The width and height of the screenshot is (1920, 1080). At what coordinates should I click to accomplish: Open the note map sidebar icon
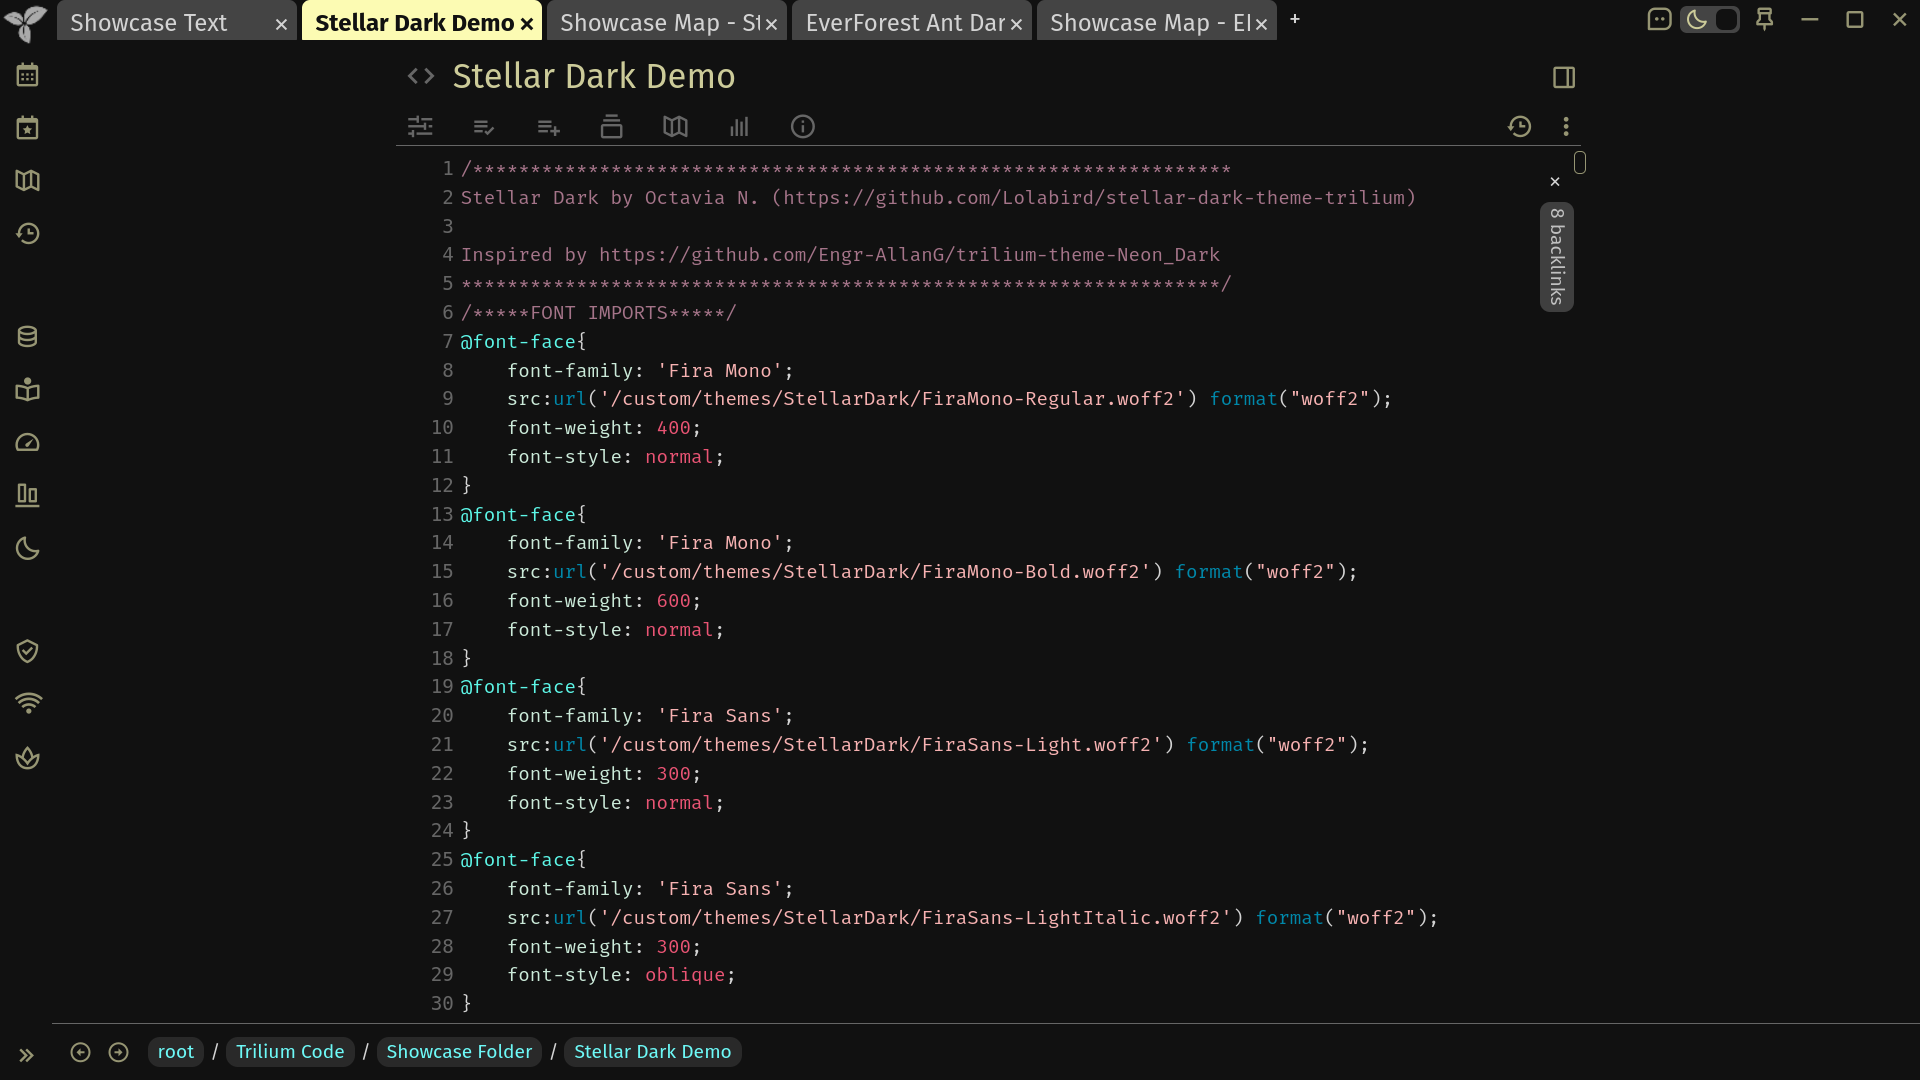pos(27,181)
